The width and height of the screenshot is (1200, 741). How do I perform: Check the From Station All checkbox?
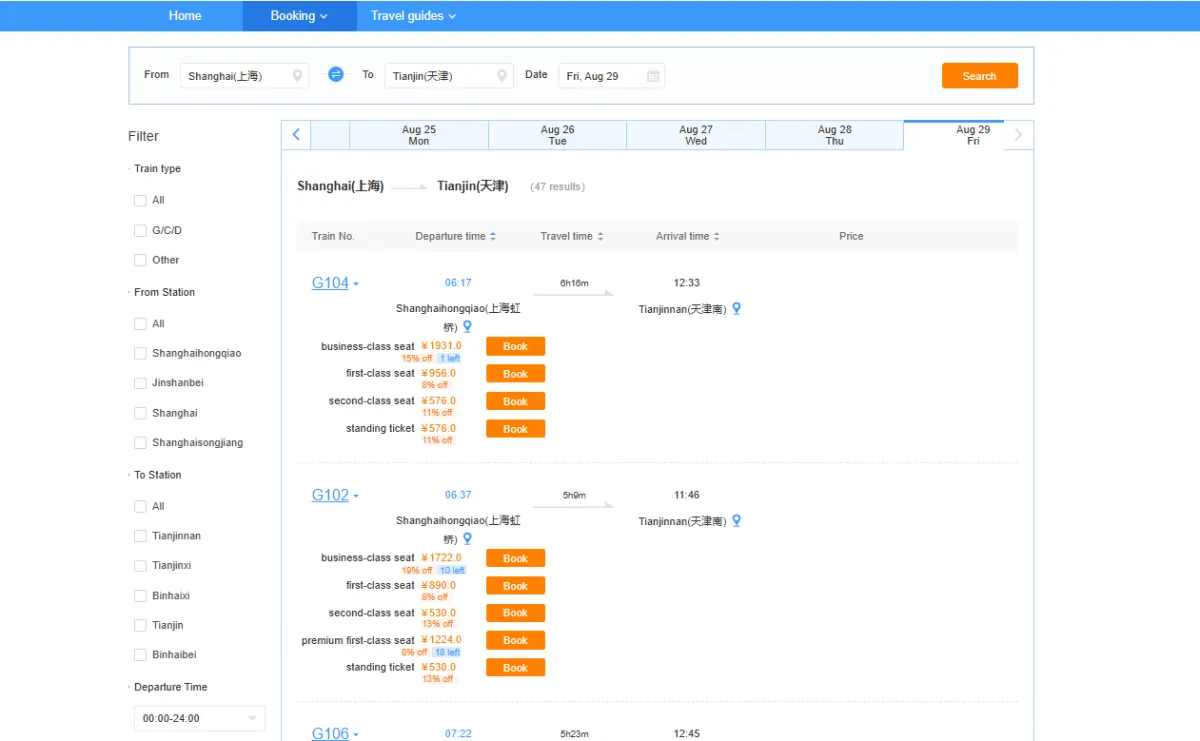point(140,324)
